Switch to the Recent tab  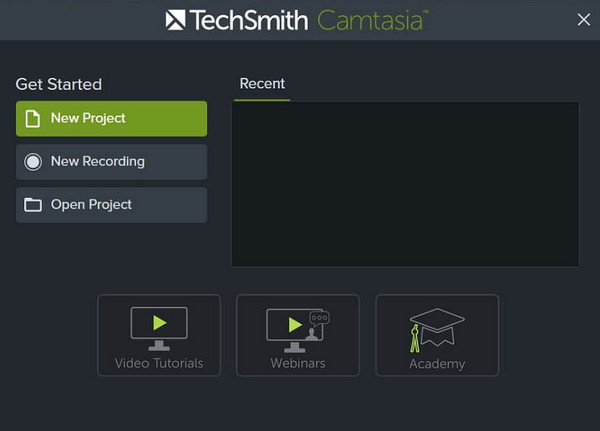point(262,84)
